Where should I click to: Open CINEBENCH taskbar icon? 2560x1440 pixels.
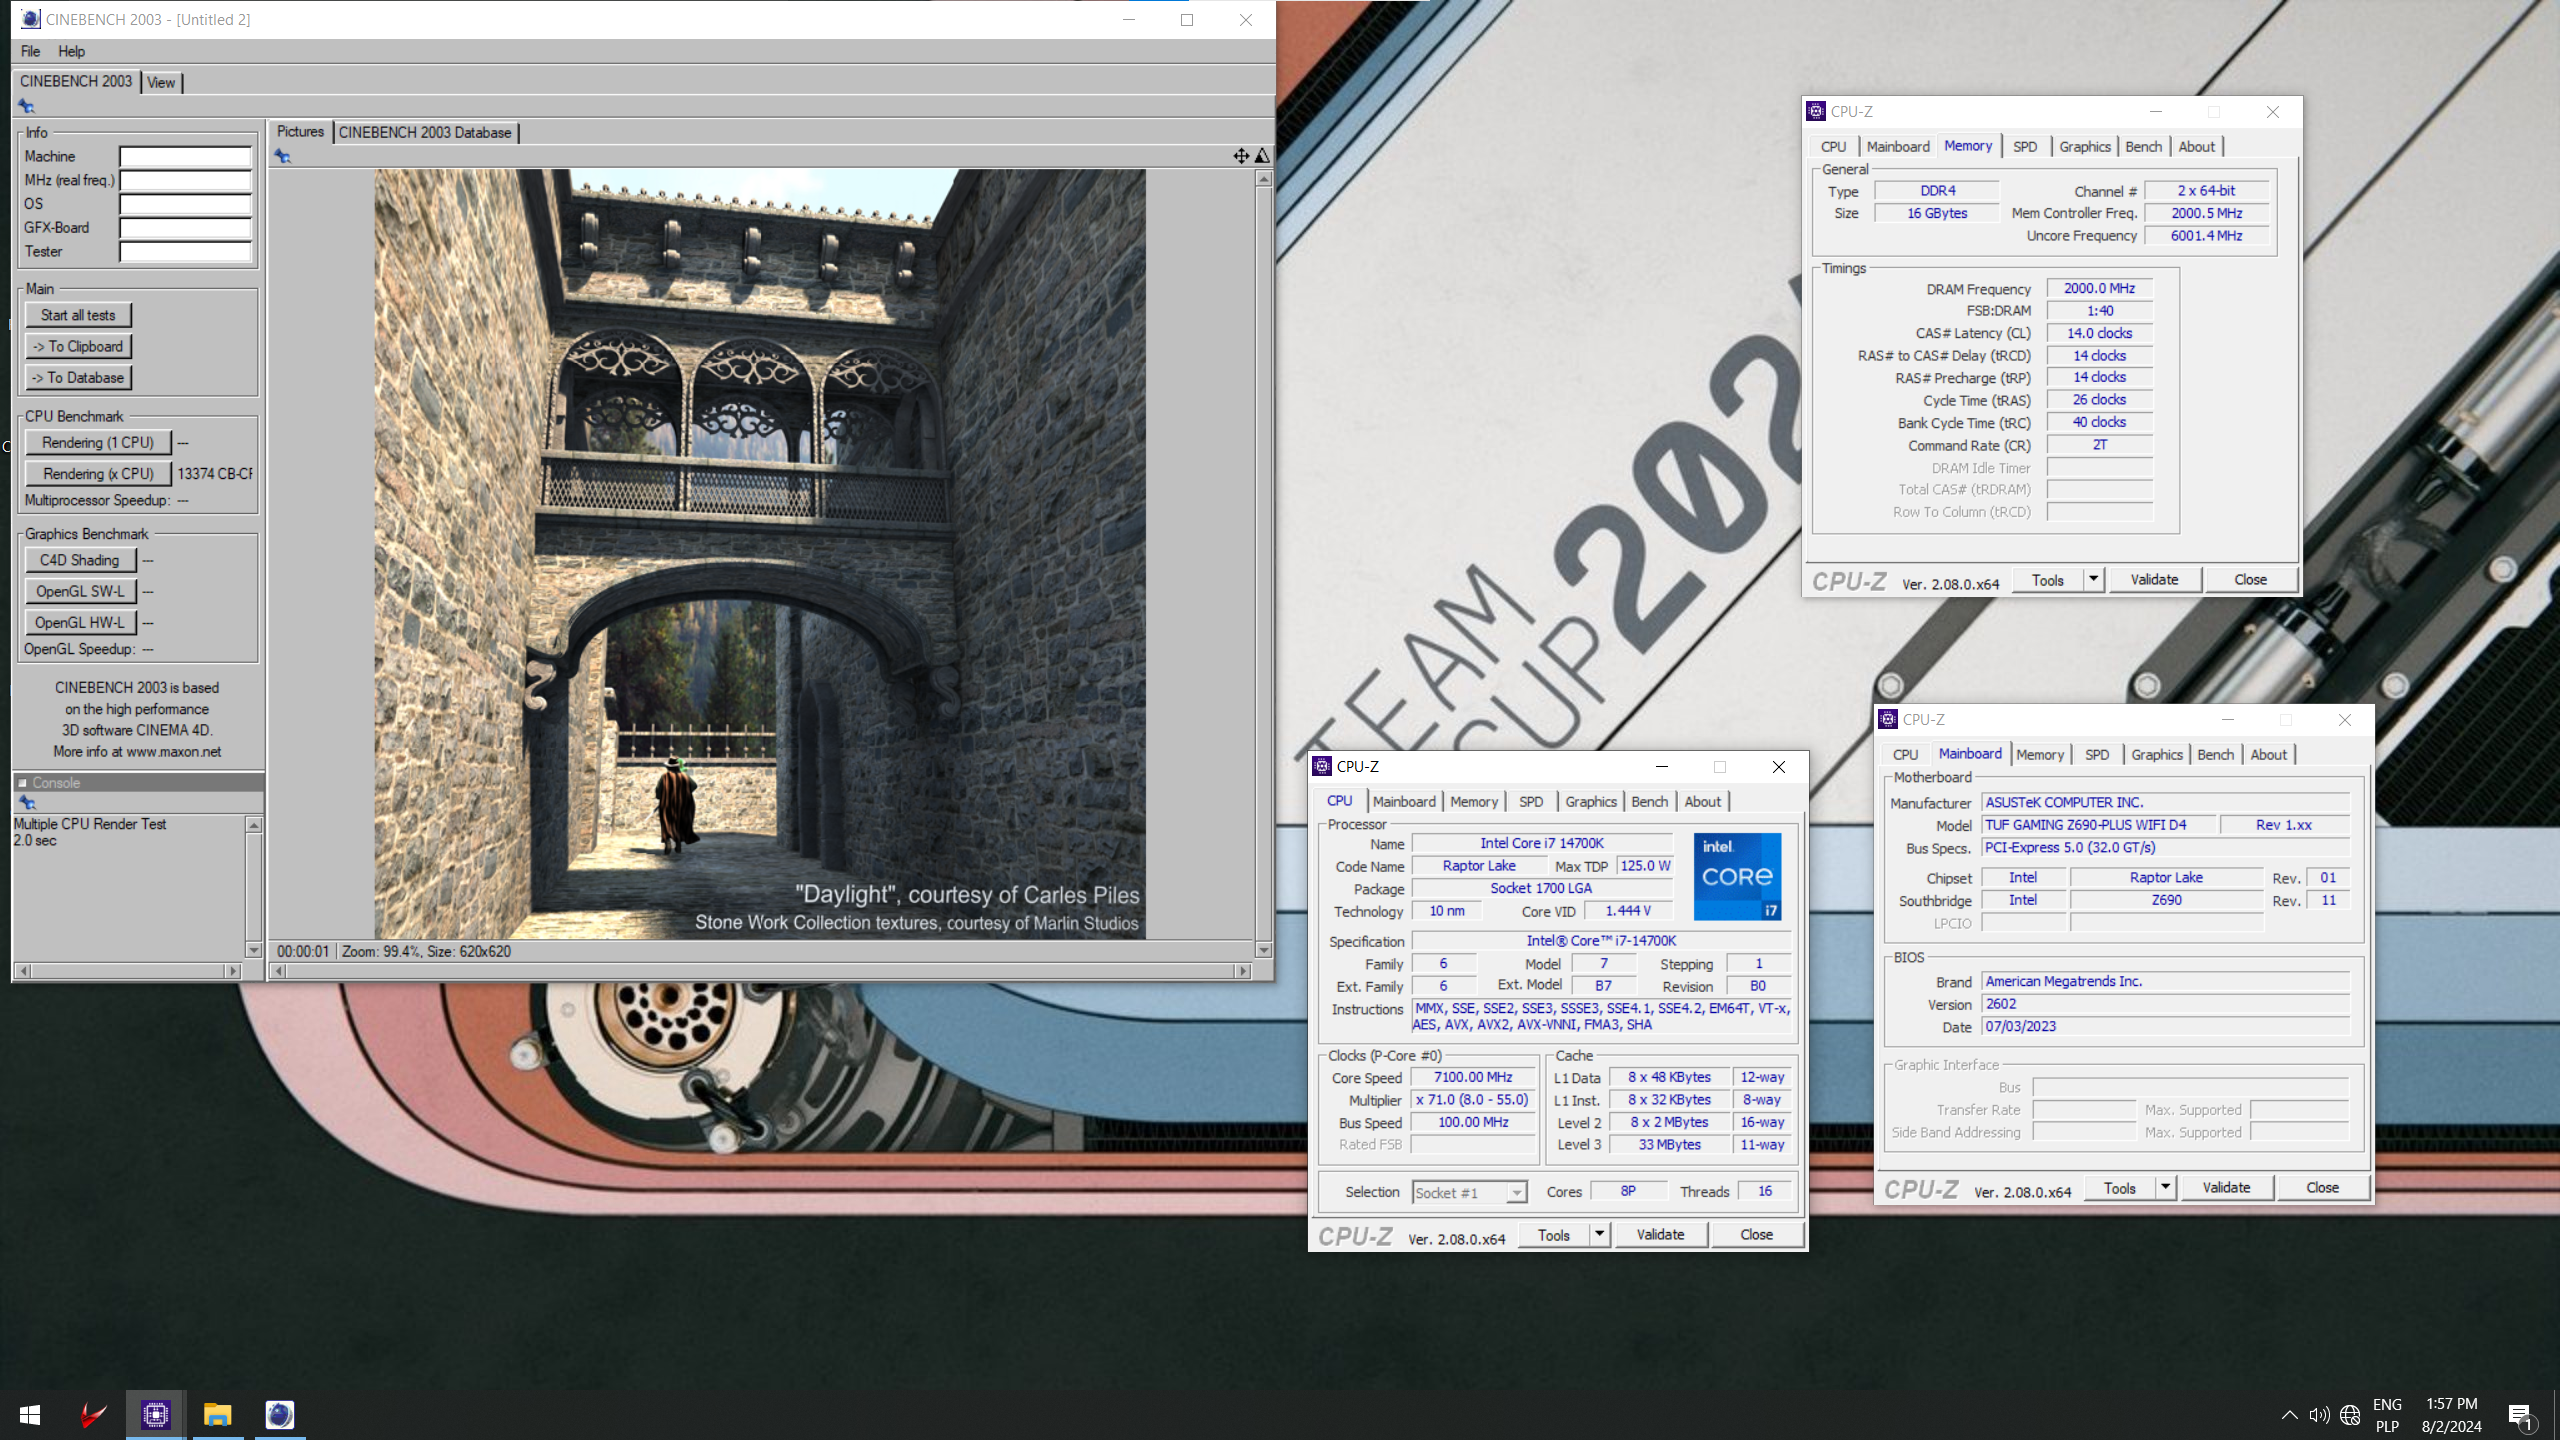280,1415
